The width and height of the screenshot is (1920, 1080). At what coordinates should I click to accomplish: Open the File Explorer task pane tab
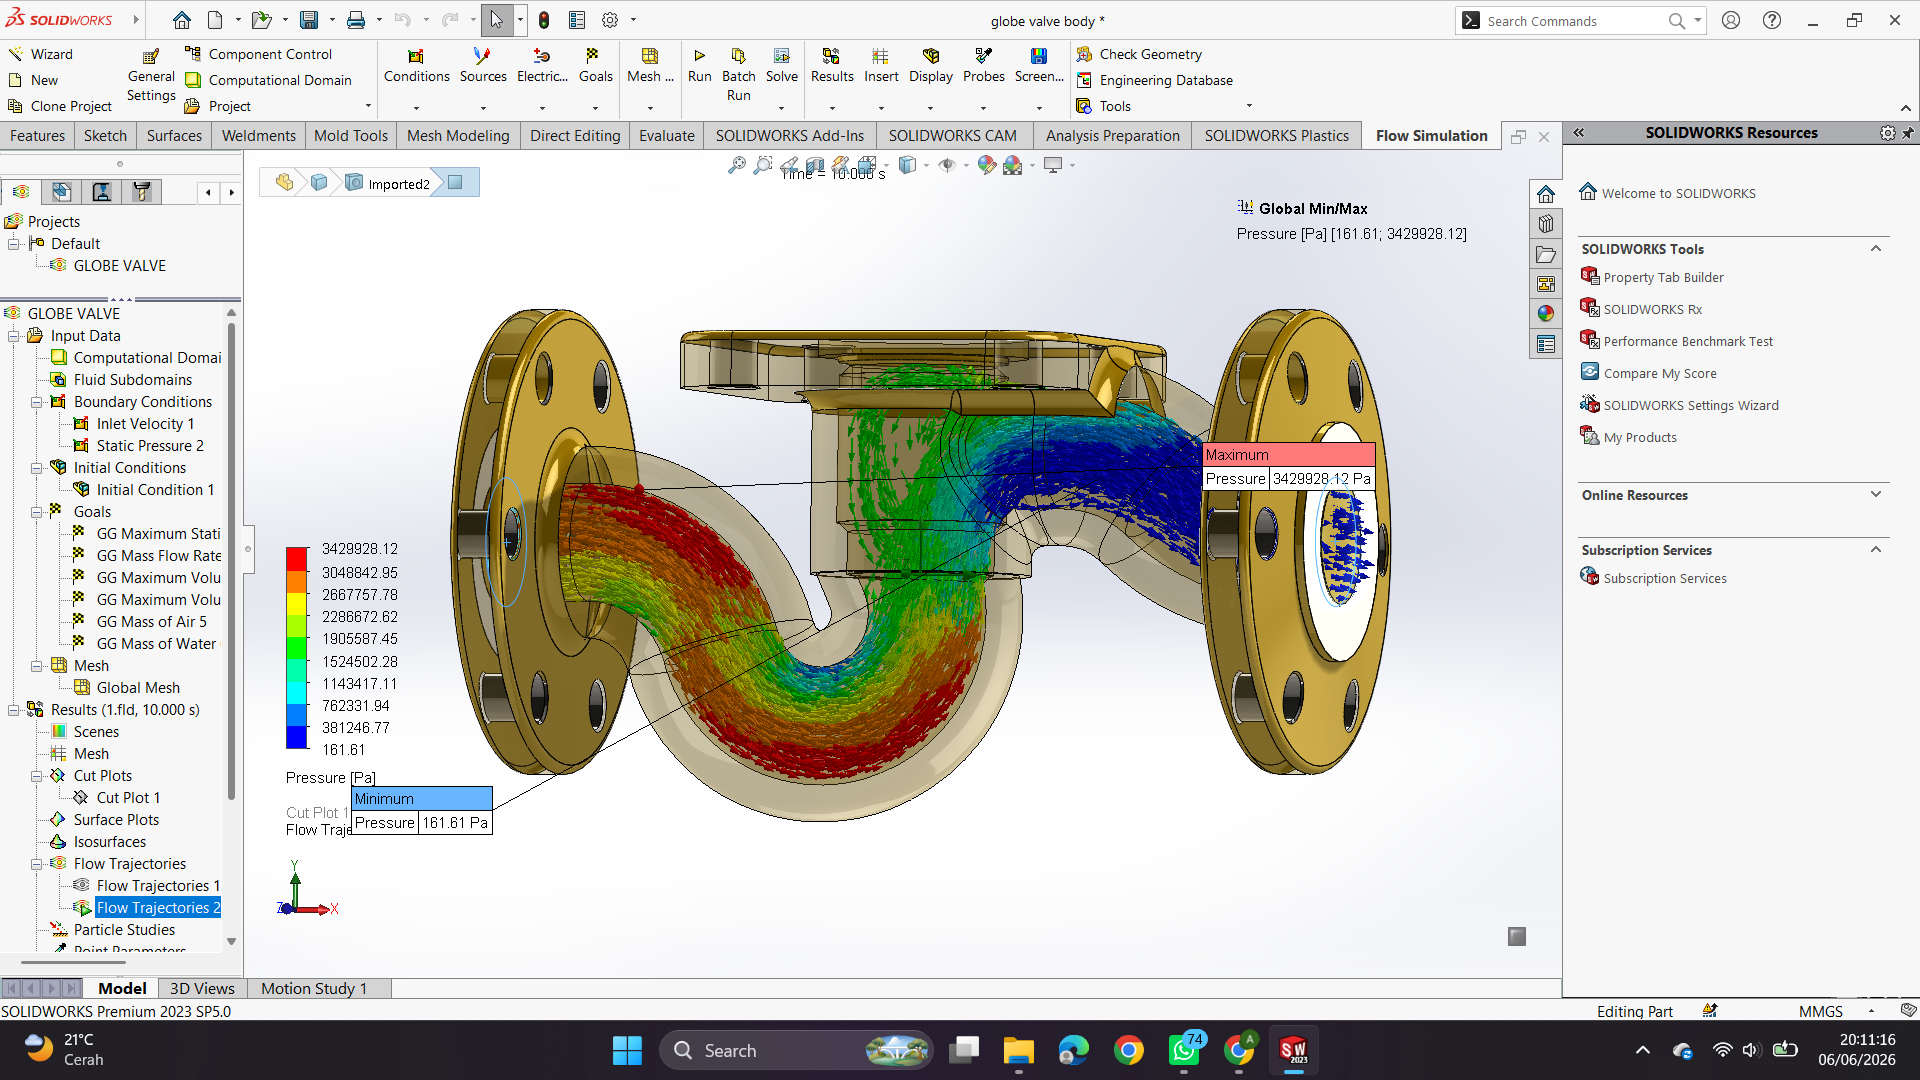click(1546, 254)
